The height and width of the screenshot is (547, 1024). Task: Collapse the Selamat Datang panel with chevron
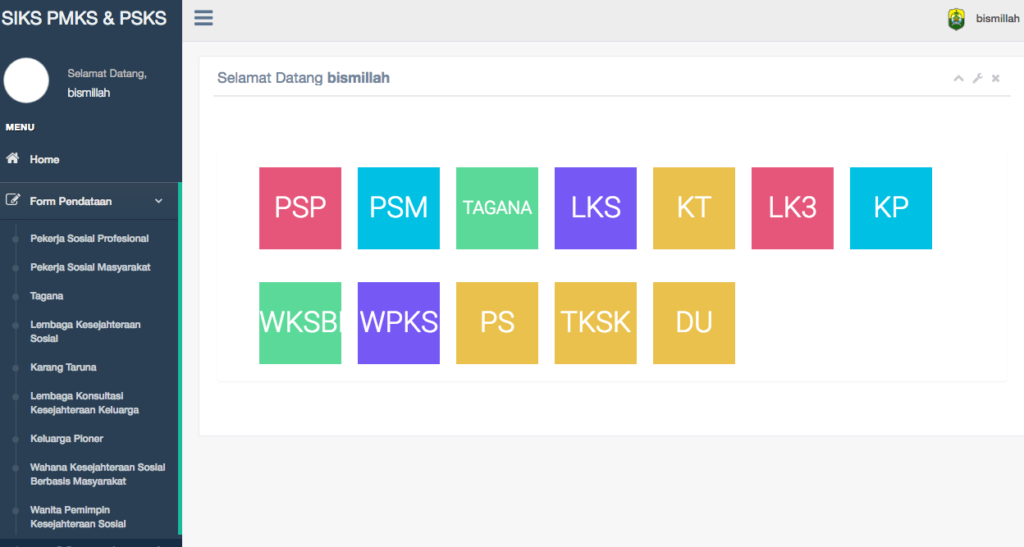pos(958,78)
